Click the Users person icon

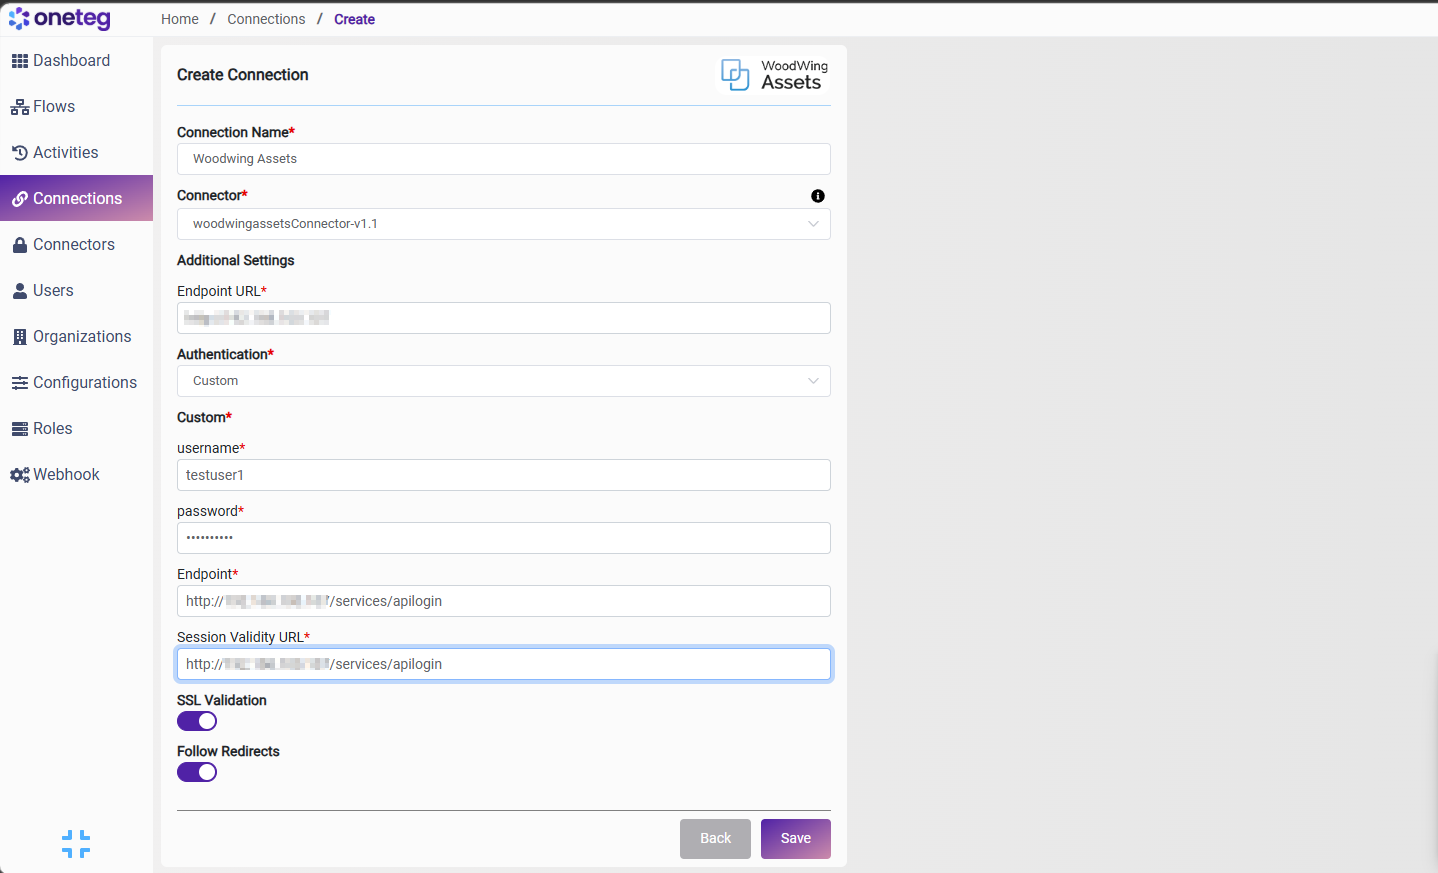[x=20, y=291]
